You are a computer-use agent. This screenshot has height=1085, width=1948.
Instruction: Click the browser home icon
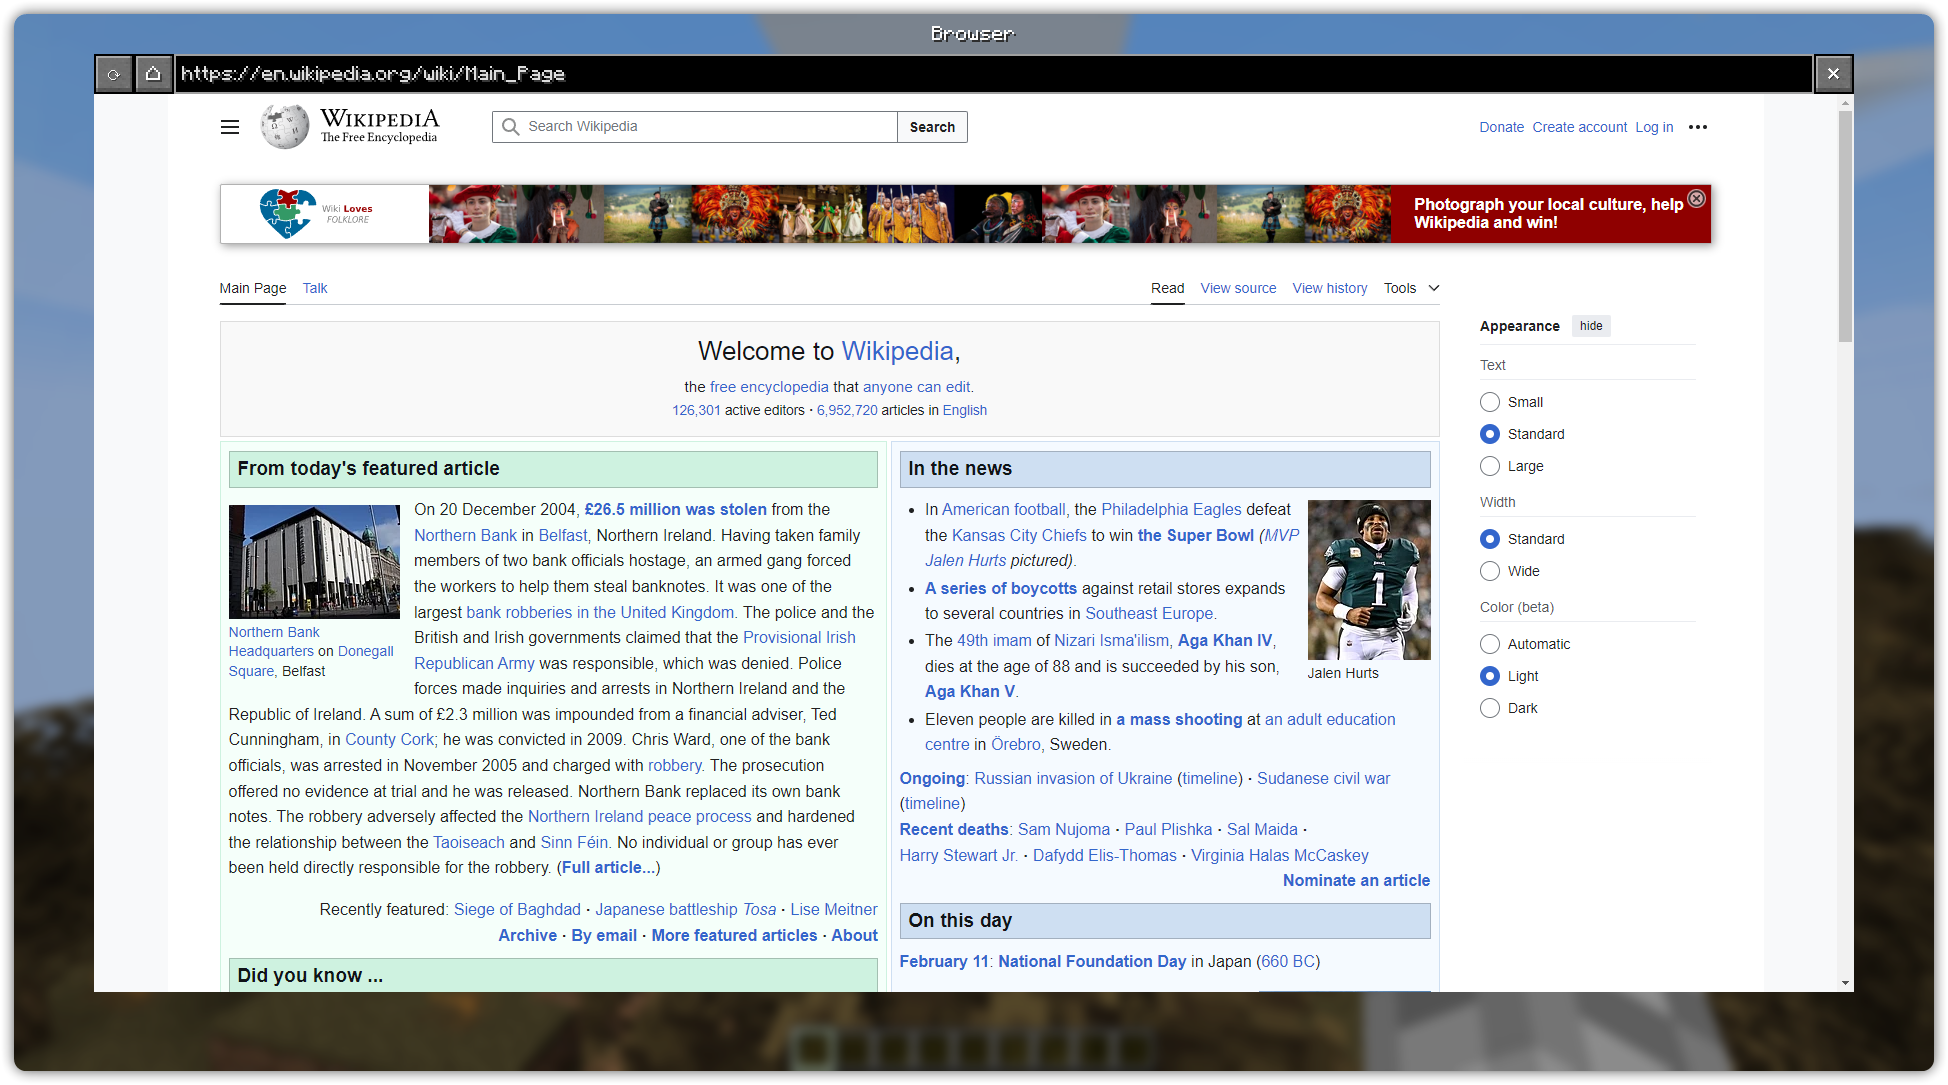coord(153,74)
